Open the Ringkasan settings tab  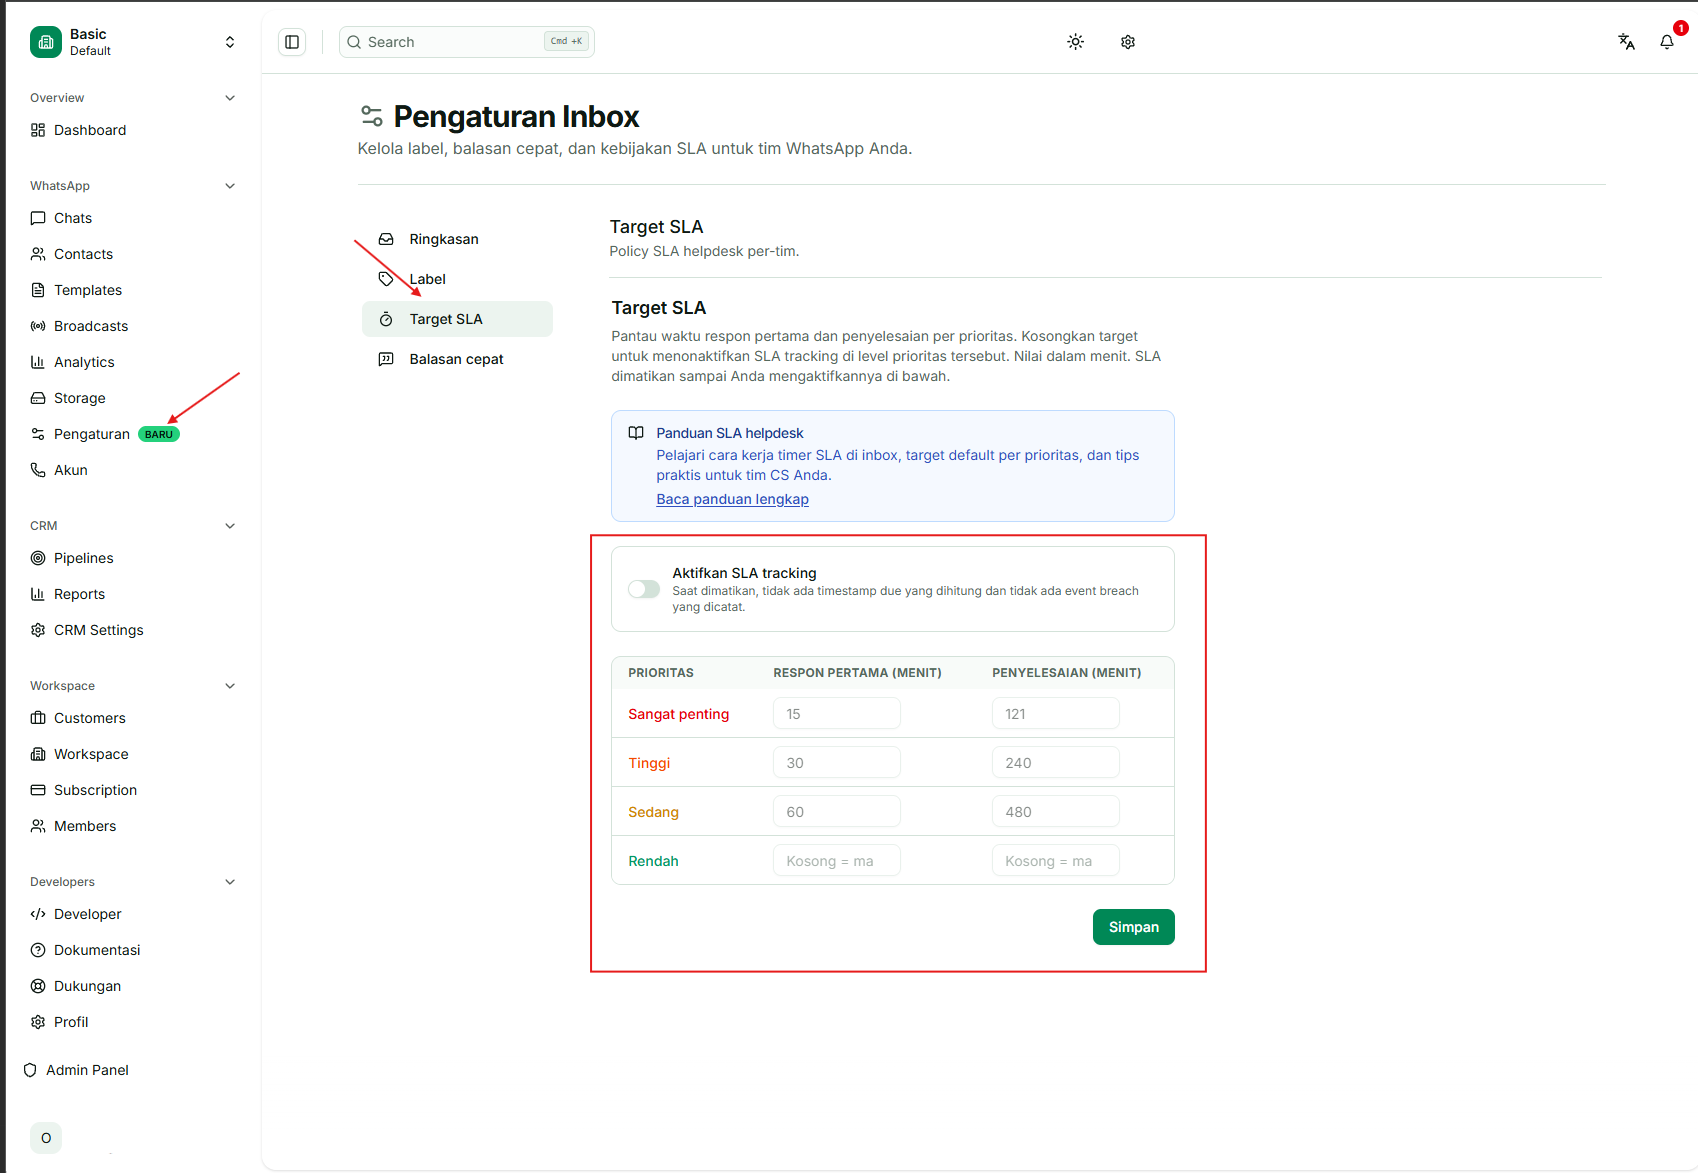[x=457, y=239]
